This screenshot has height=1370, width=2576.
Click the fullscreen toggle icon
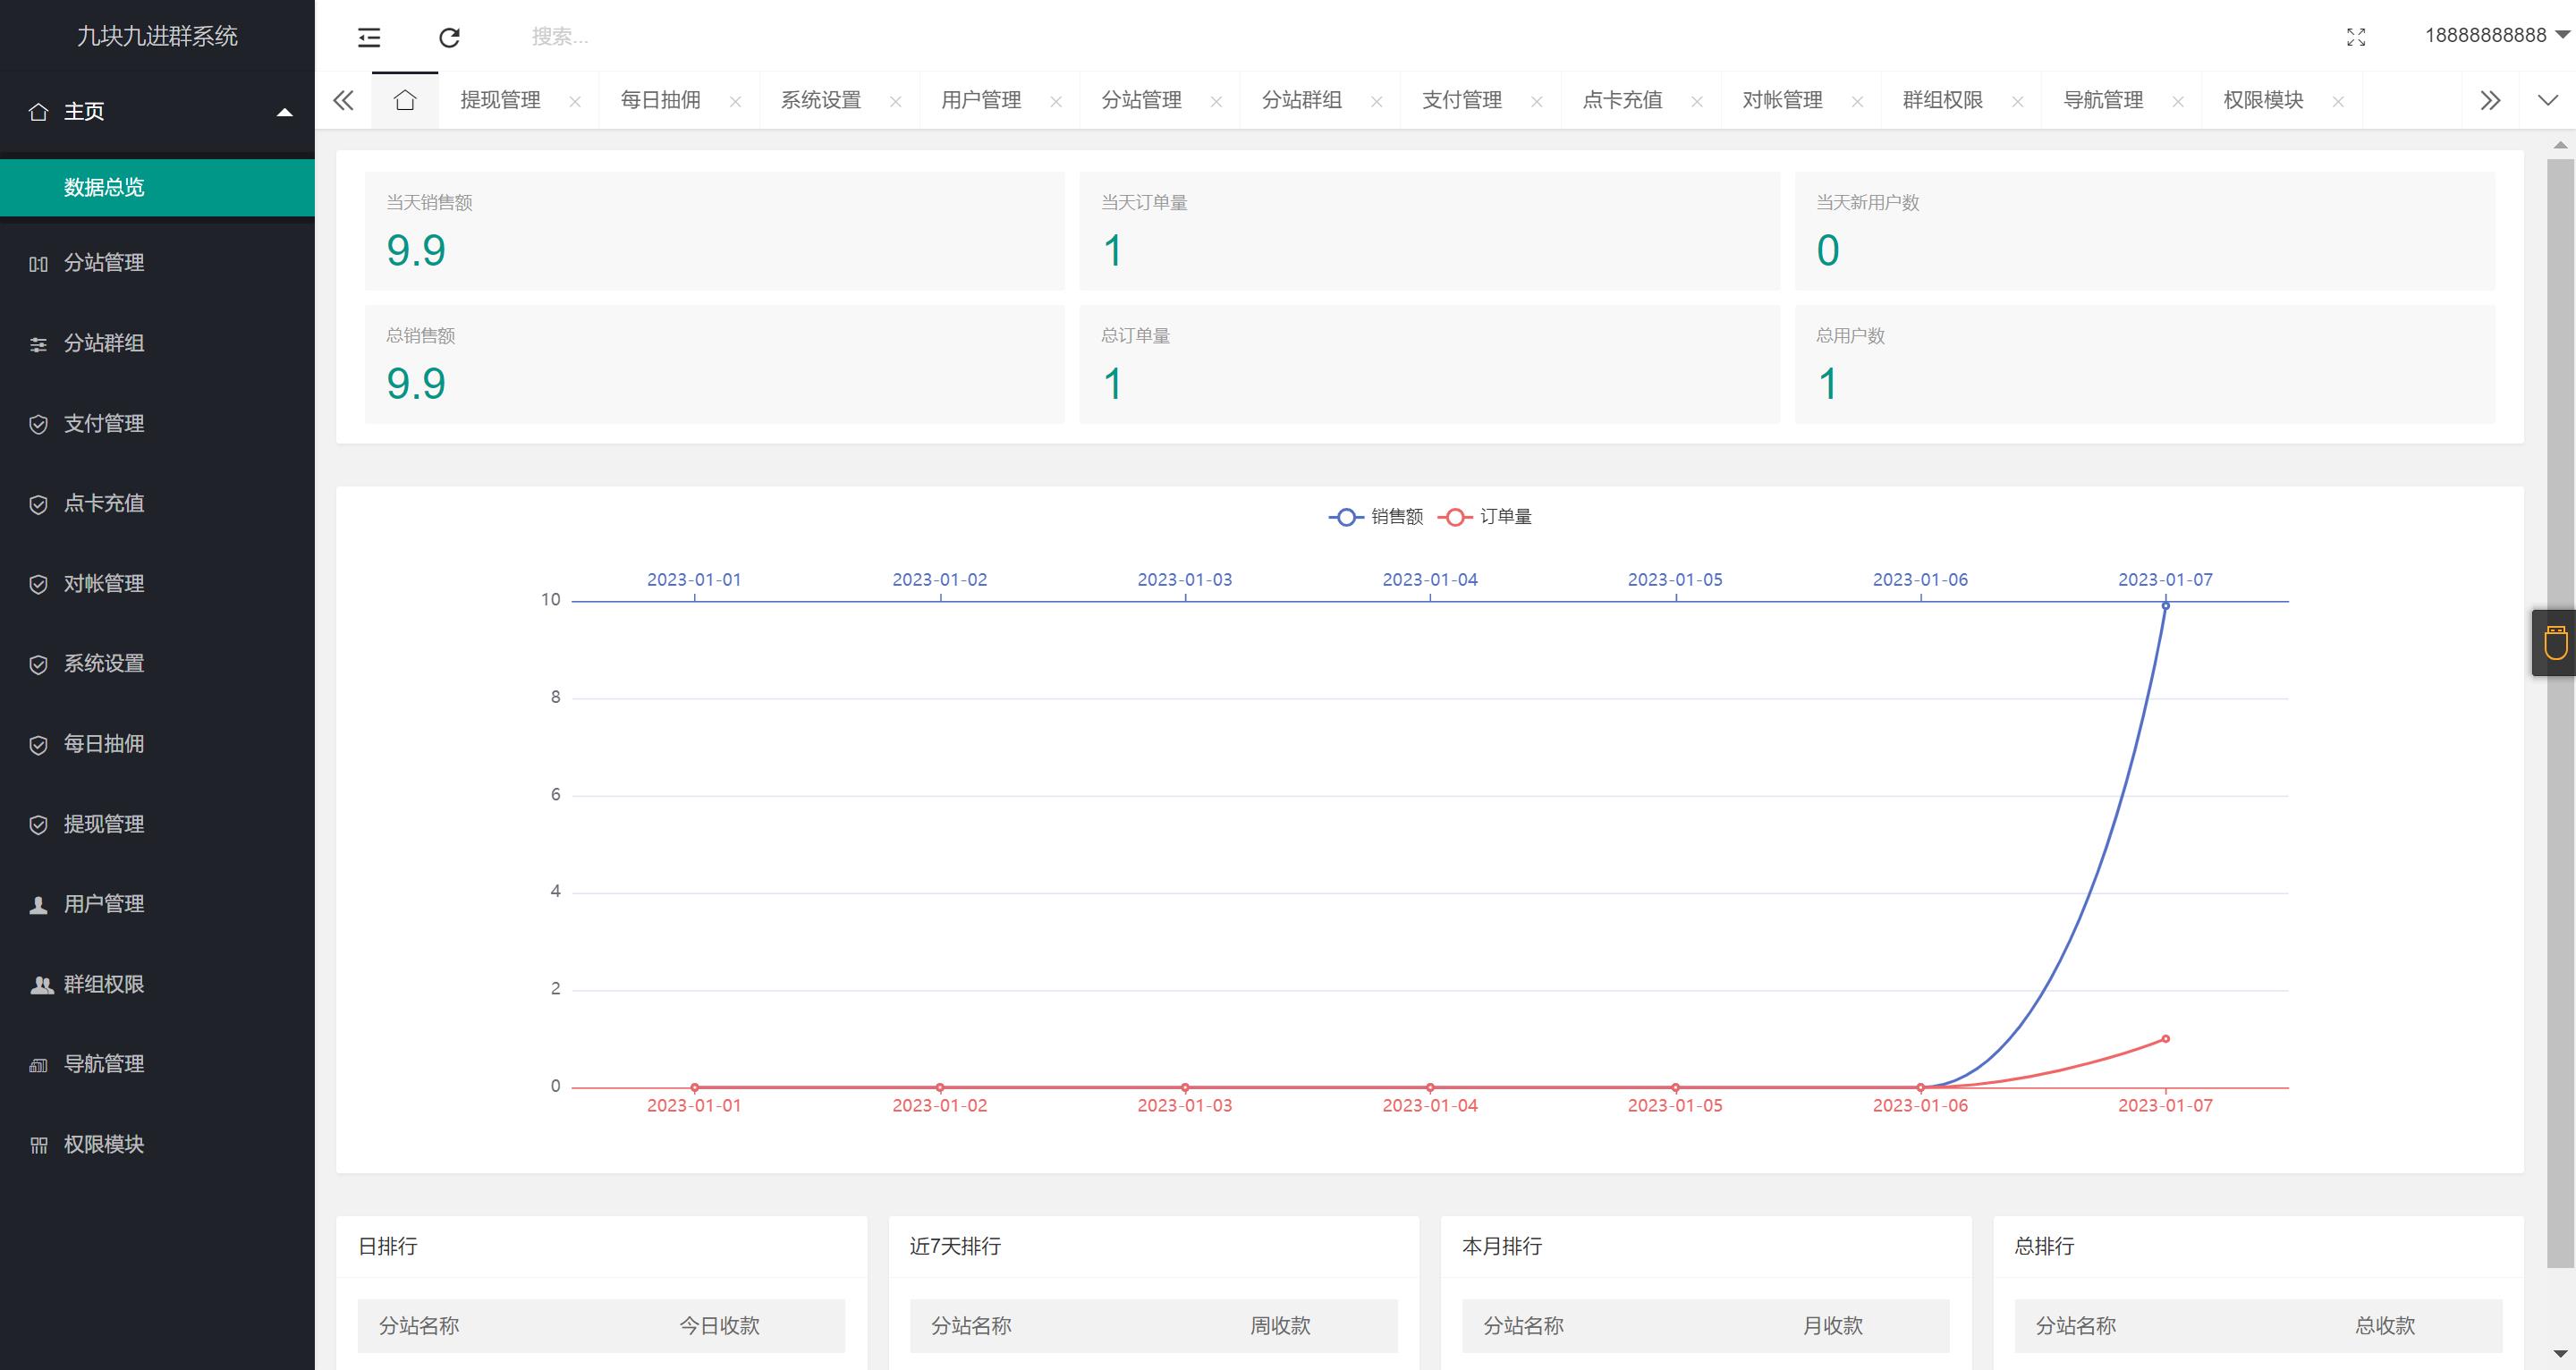(x=2356, y=38)
